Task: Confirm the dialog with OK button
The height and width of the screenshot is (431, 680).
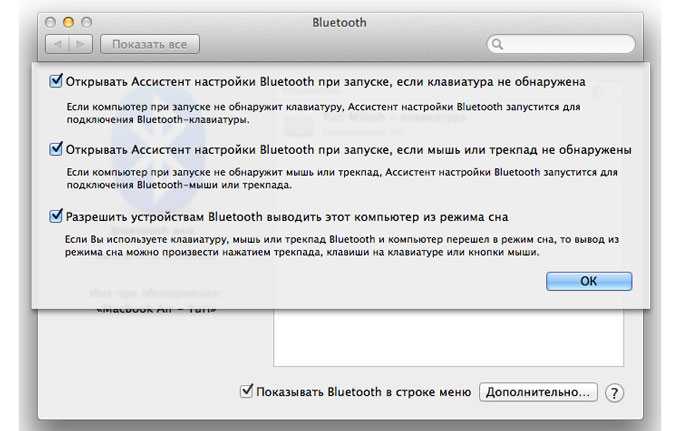Action: 589,281
